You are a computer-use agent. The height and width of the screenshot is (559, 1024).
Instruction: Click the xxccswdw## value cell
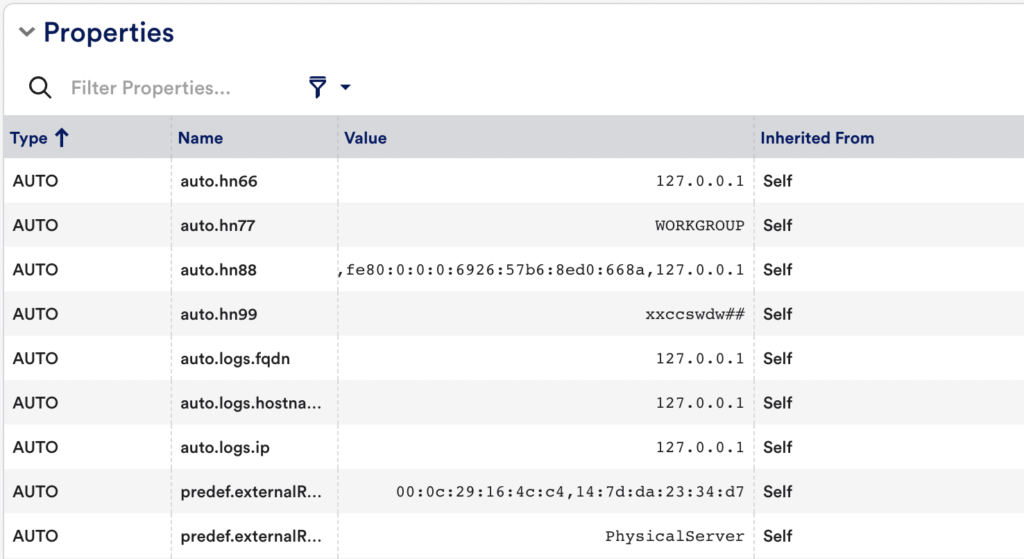695,314
